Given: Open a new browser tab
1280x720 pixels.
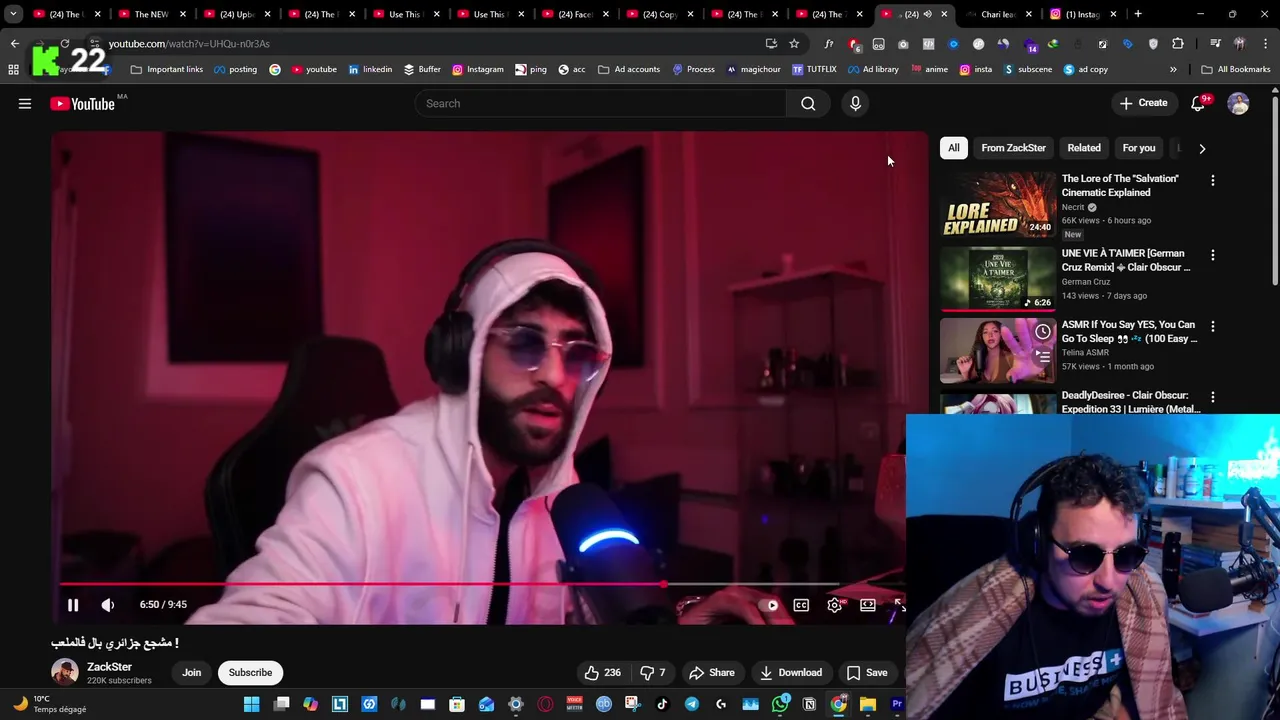Looking at the screenshot, I should [x=1138, y=14].
